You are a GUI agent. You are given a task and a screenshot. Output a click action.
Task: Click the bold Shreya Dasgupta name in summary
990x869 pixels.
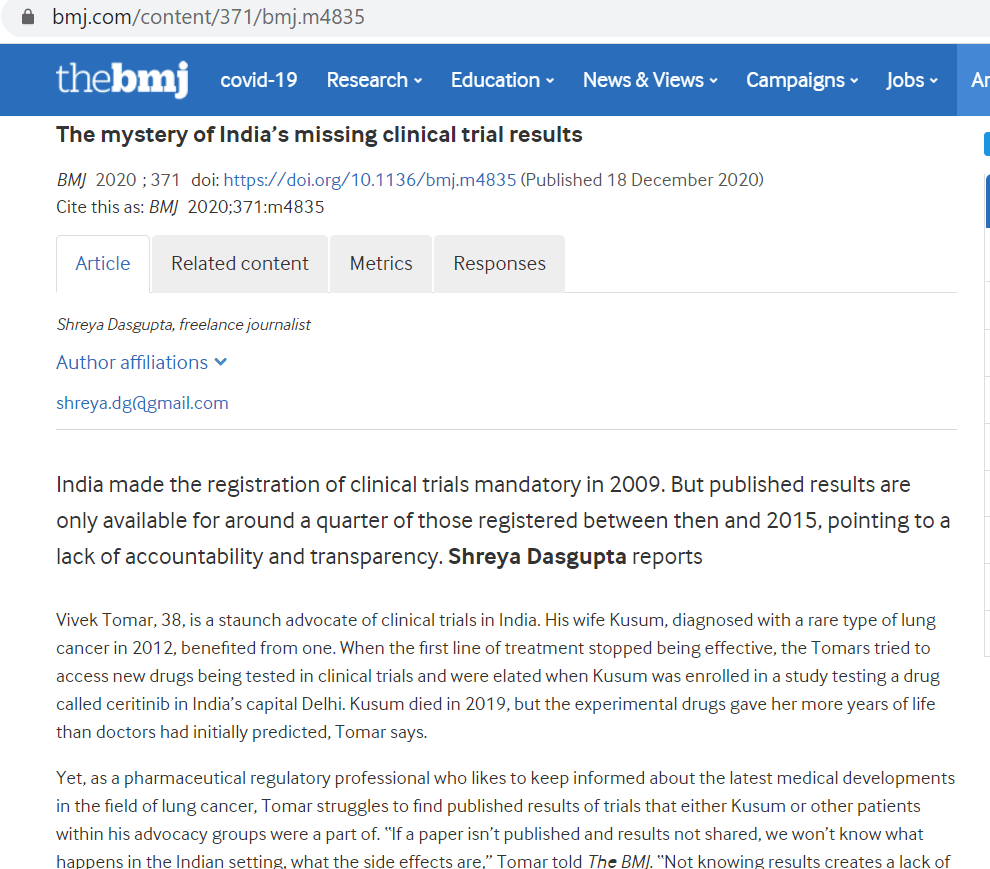(537, 557)
